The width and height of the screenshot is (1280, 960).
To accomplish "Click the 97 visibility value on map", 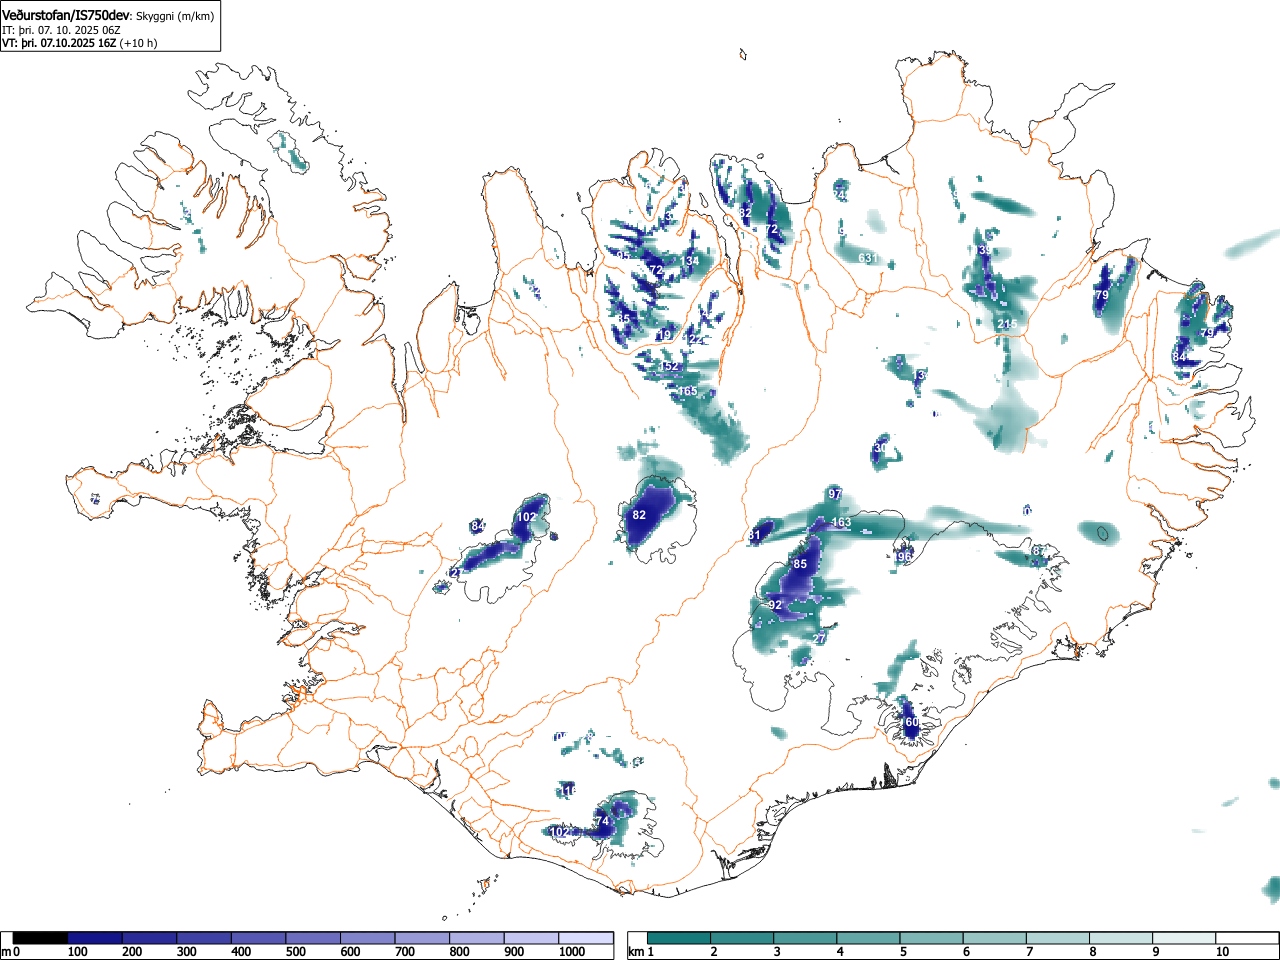I will 835,494.
